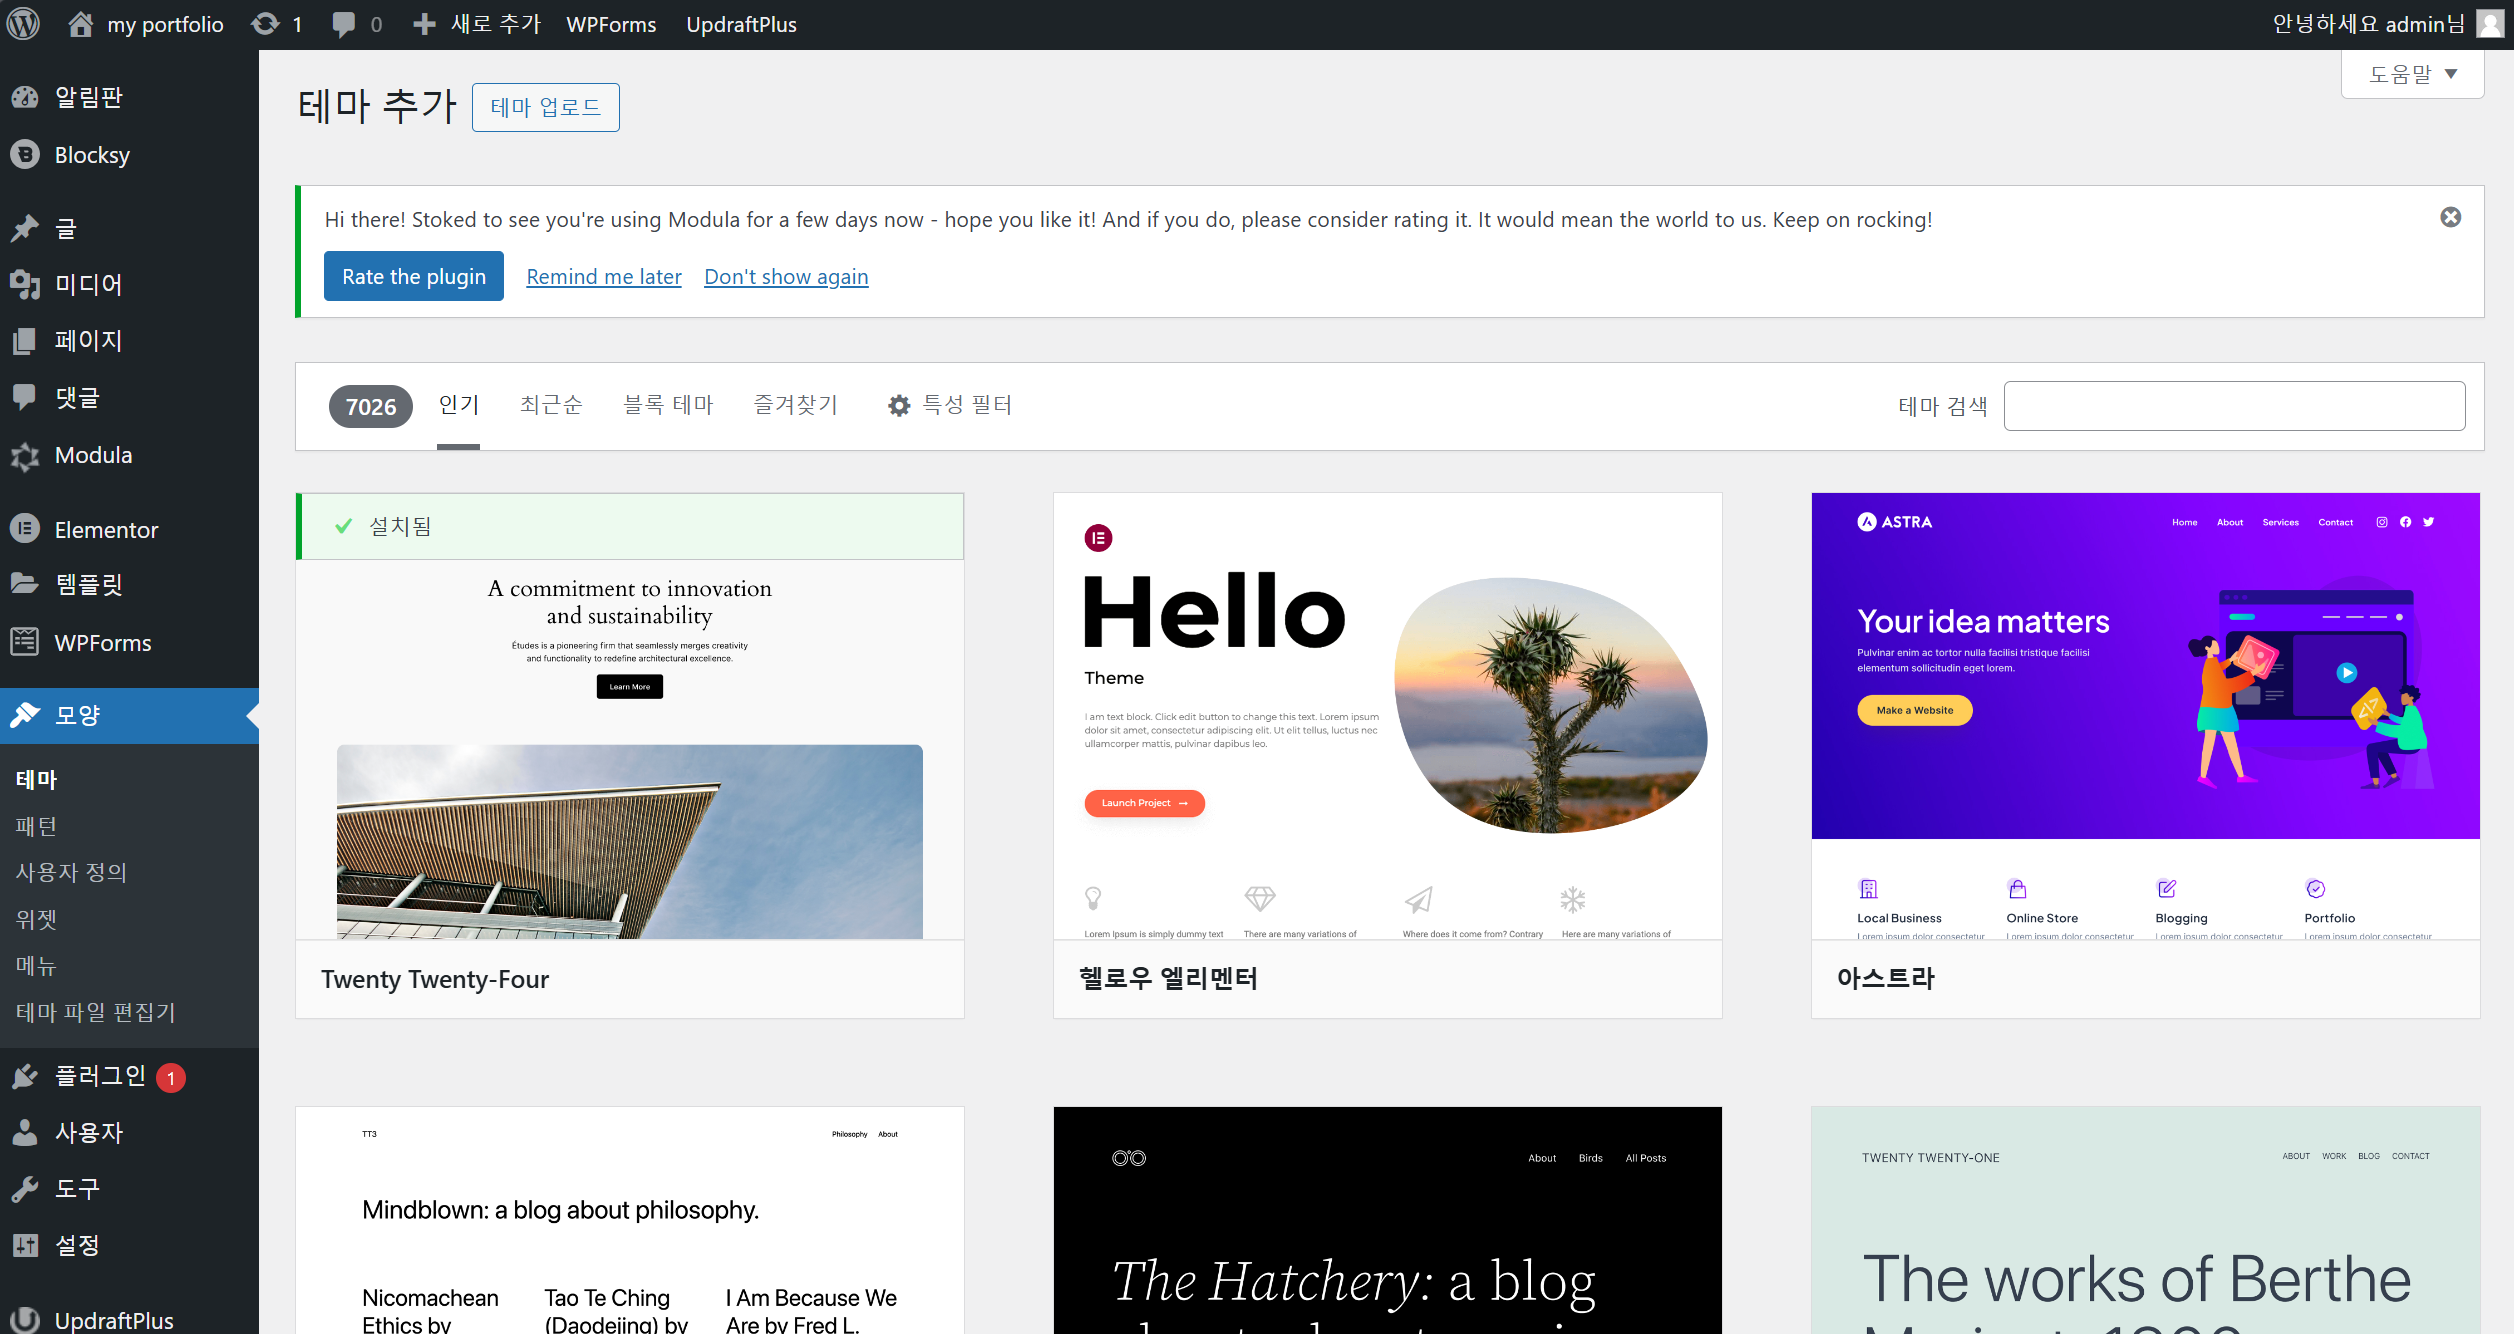Select the Astra theme thumbnail
Screen dimensions: 2514x1334
click(2145, 715)
